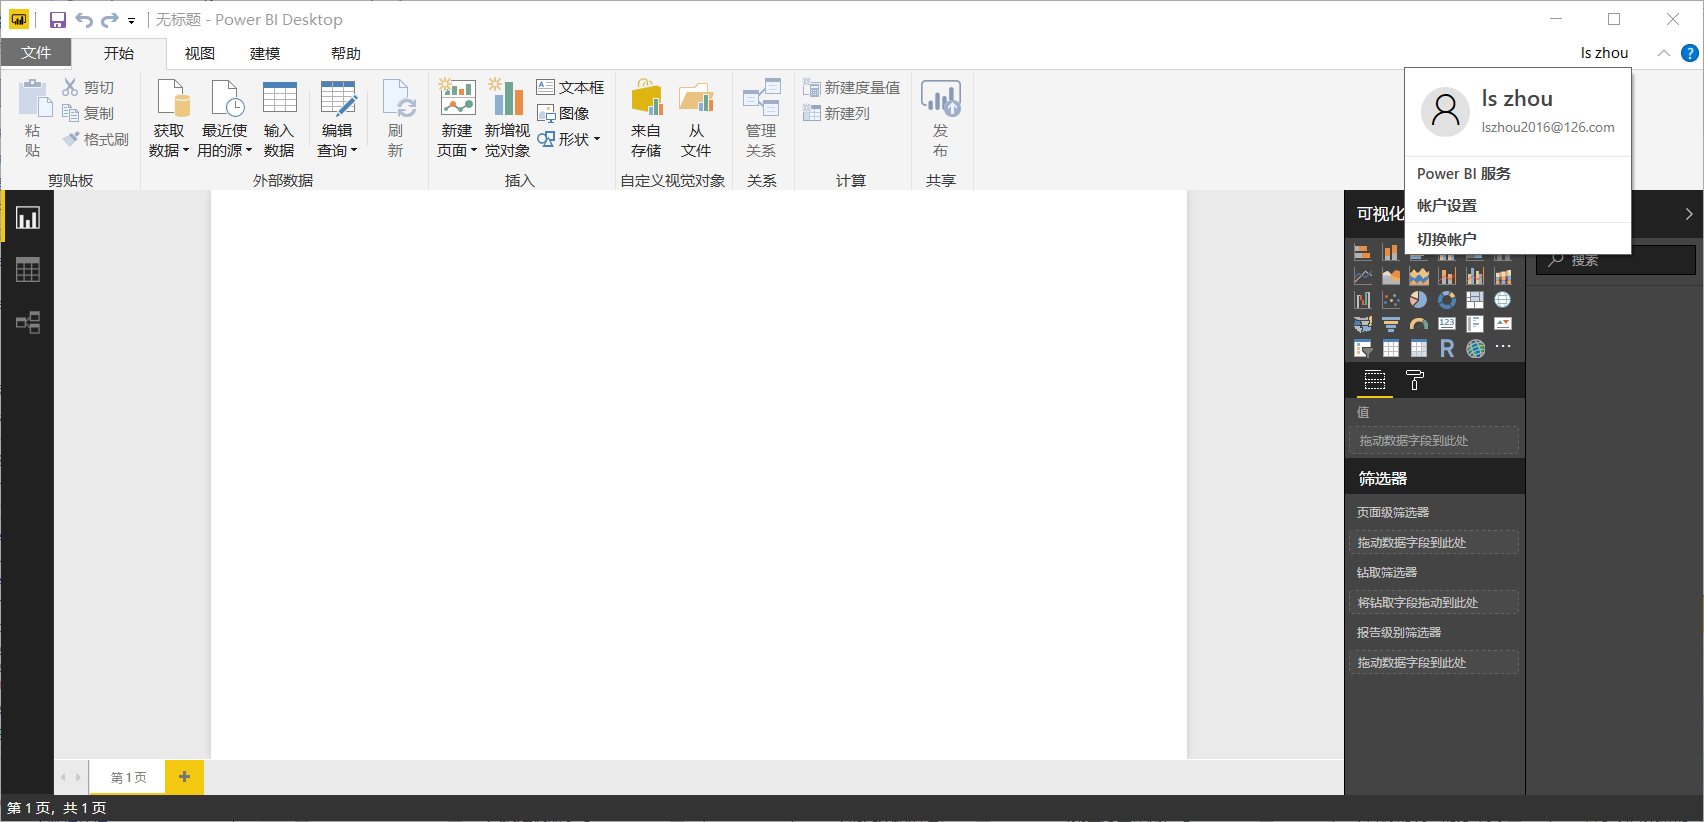Switch to the 视图 ribbon tab
The height and width of the screenshot is (822, 1704).
pos(200,53)
